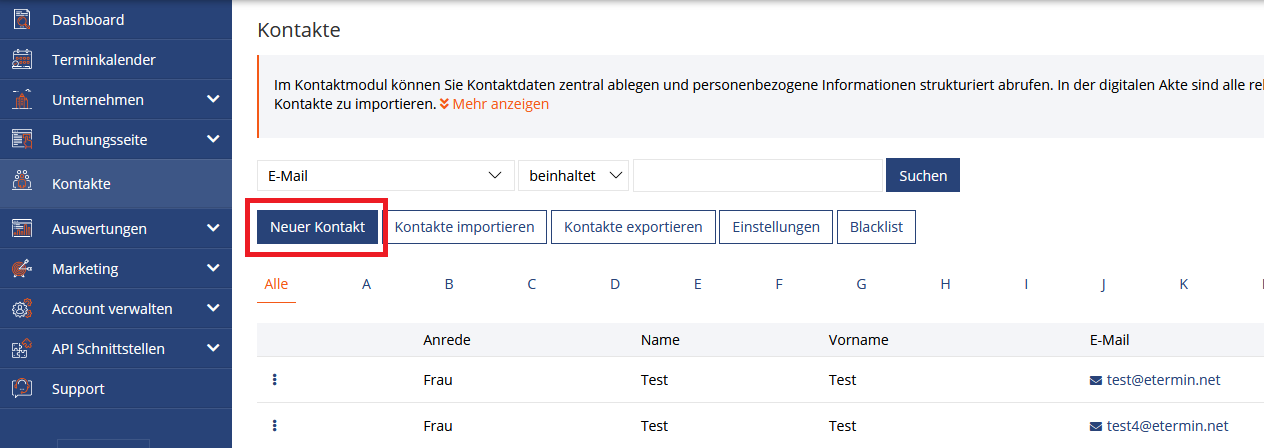Filter contacts by letter I

click(x=1026, y=284)
